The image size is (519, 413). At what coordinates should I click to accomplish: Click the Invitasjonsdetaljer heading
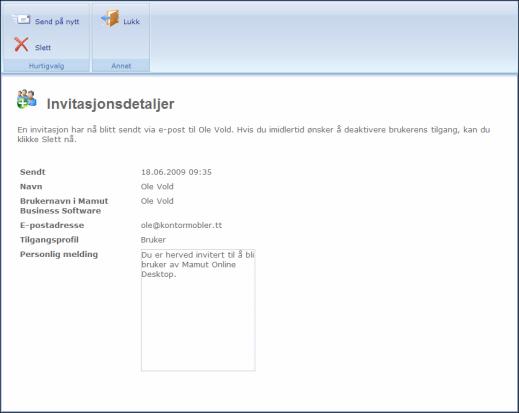click(x=110, y=104)
